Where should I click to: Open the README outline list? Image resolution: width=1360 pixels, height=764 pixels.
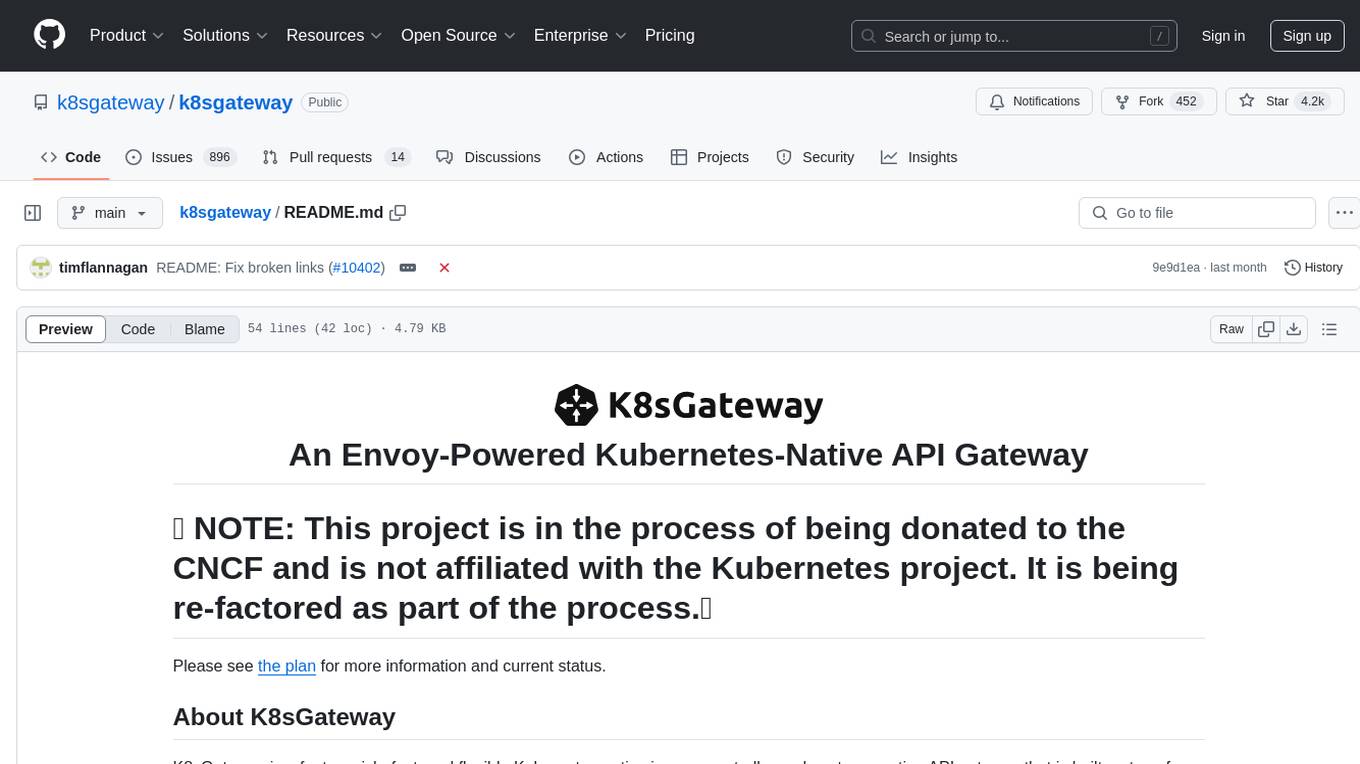1329,329
